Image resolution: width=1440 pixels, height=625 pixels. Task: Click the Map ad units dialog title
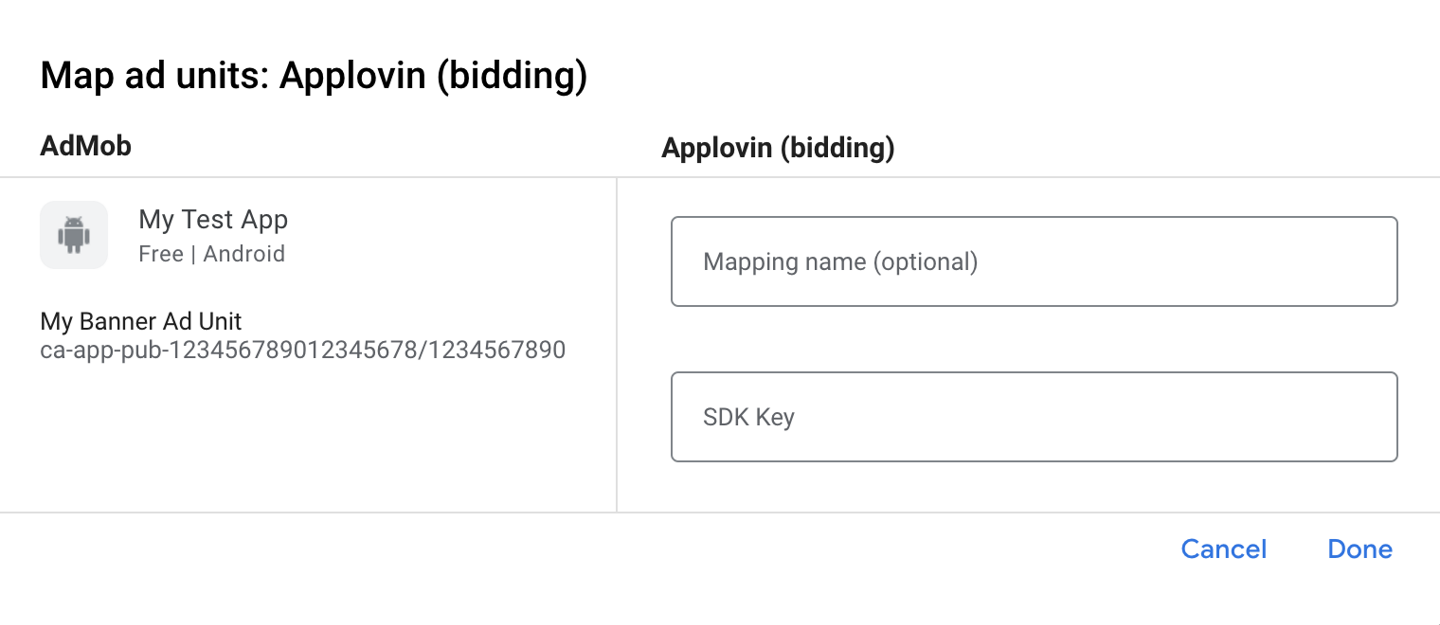[x=314, y=74]
